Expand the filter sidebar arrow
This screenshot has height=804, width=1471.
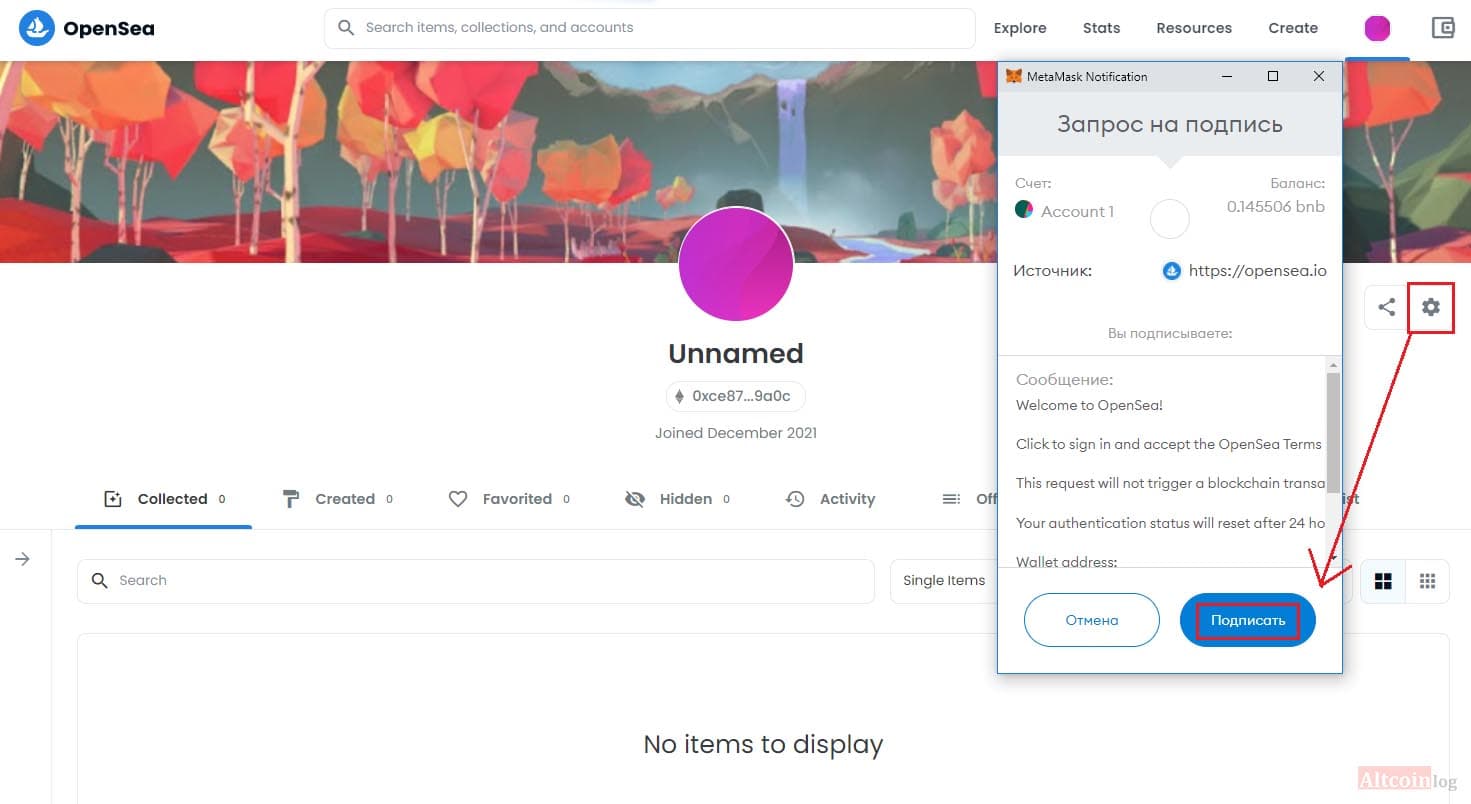tap(23, 559)
